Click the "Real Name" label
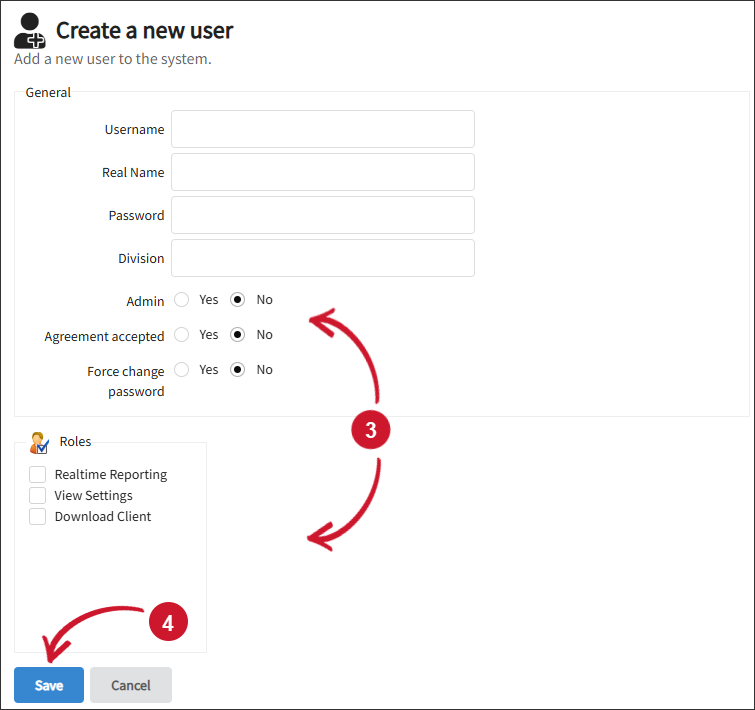 [133, 172]
